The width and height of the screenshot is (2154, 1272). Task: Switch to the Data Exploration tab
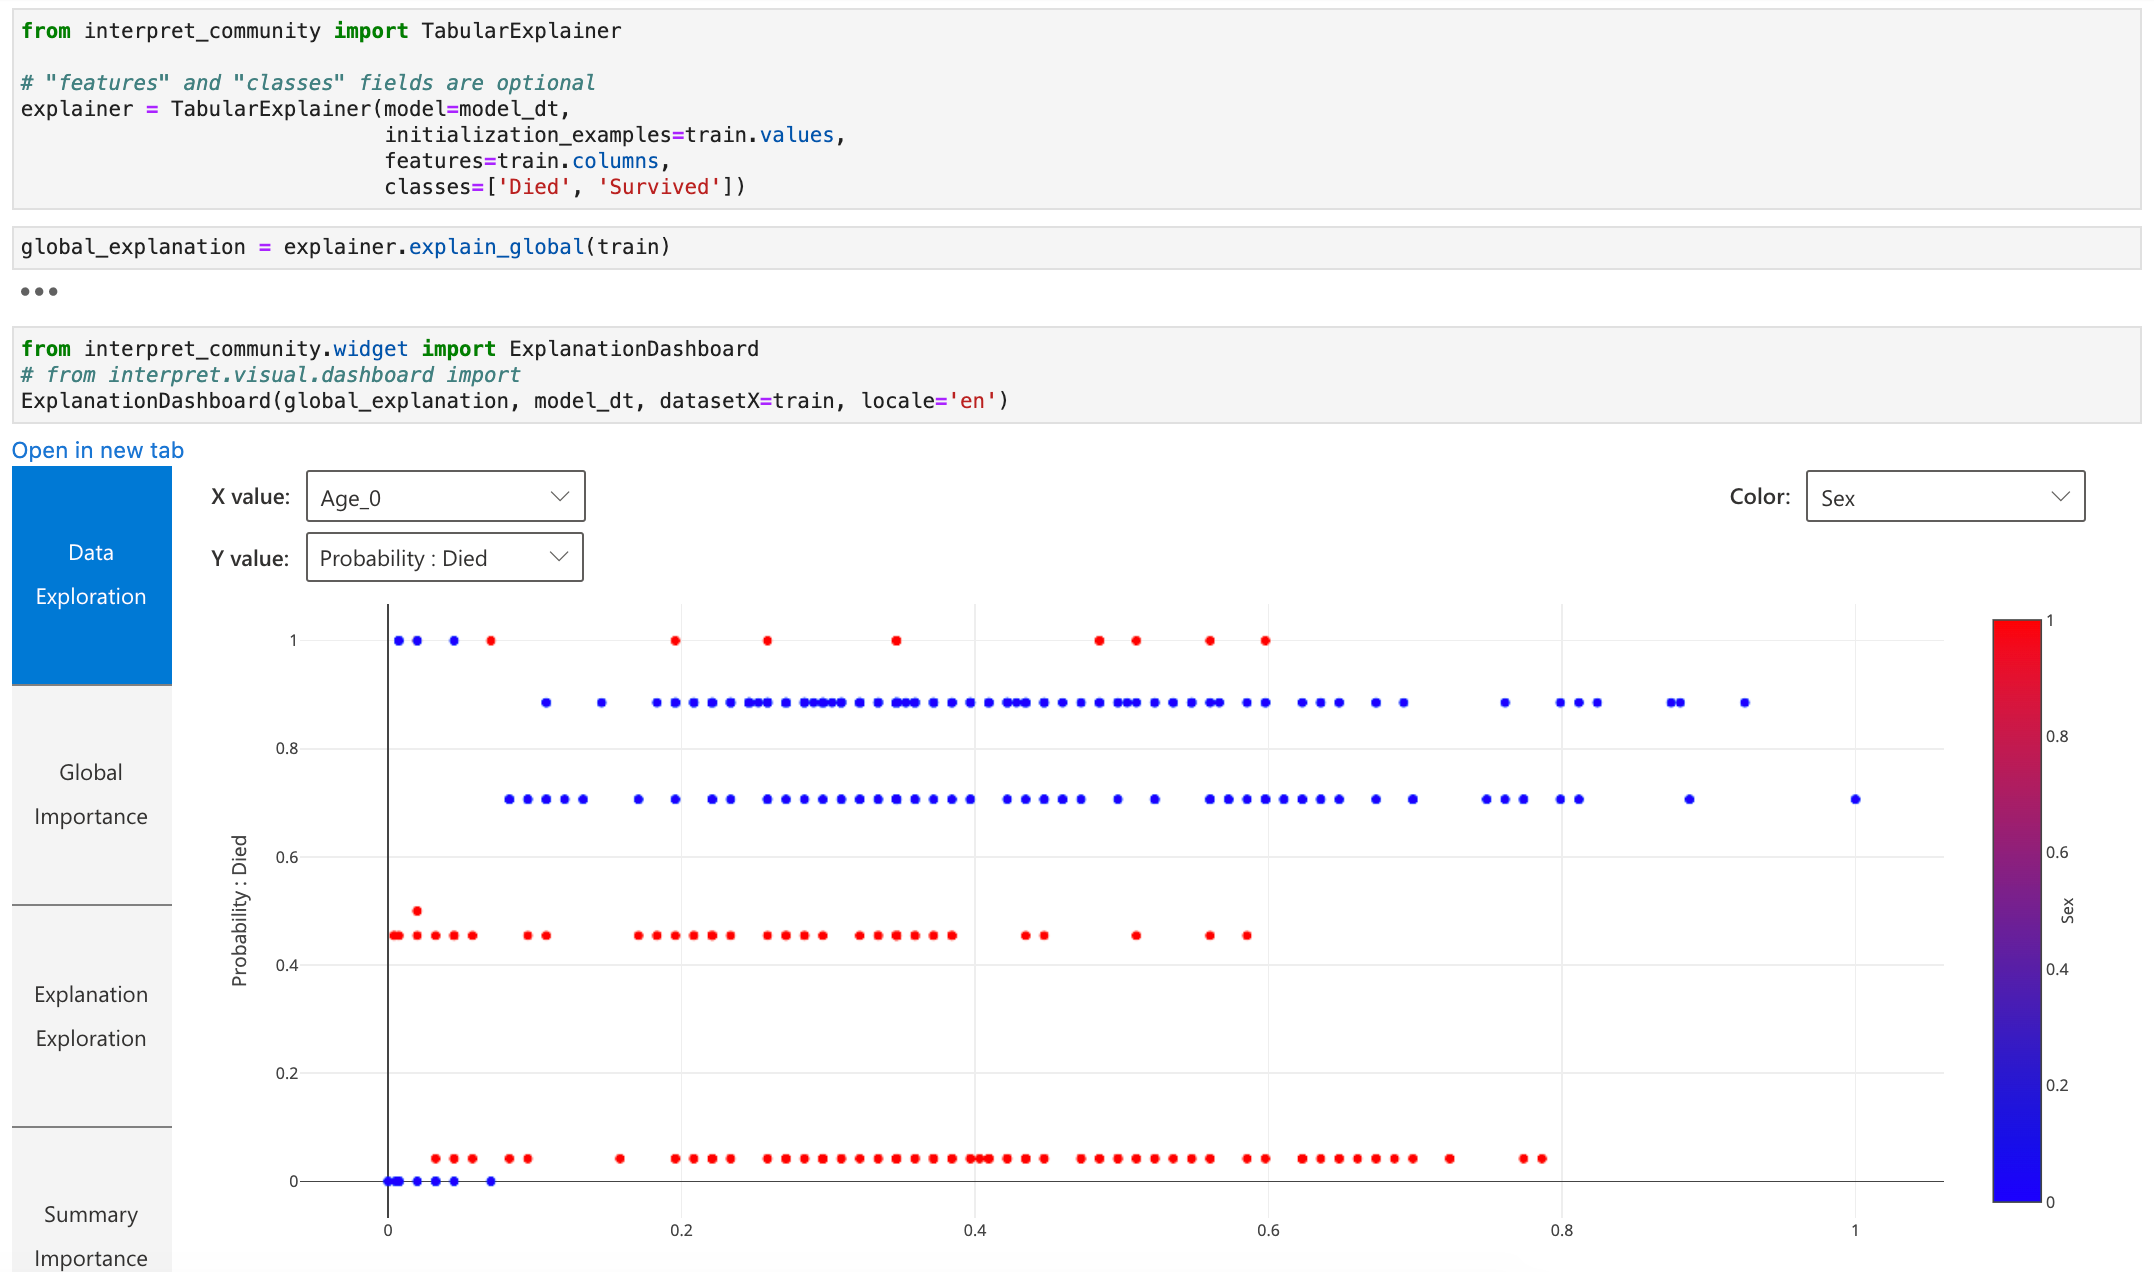coord(91,575)
